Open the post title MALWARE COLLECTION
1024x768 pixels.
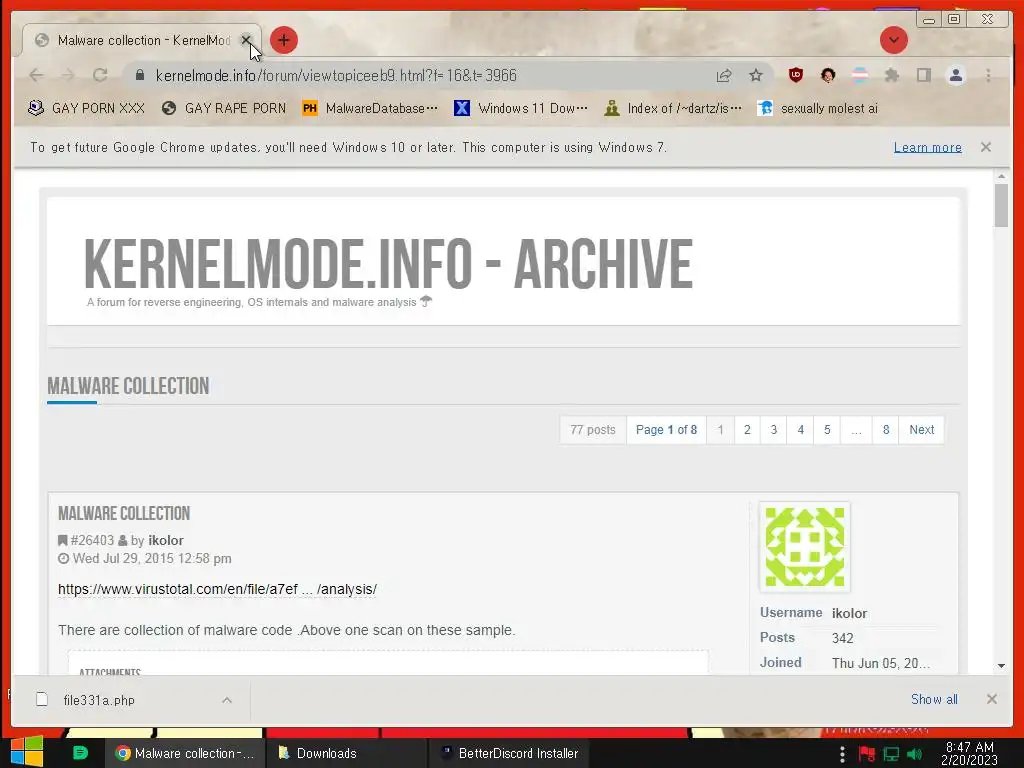point(124,514)
